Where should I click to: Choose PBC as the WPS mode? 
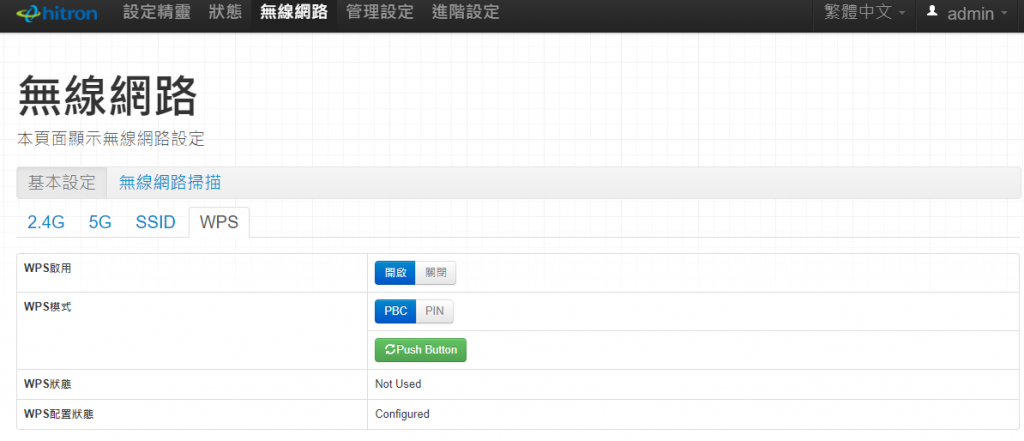coord(395,311)
